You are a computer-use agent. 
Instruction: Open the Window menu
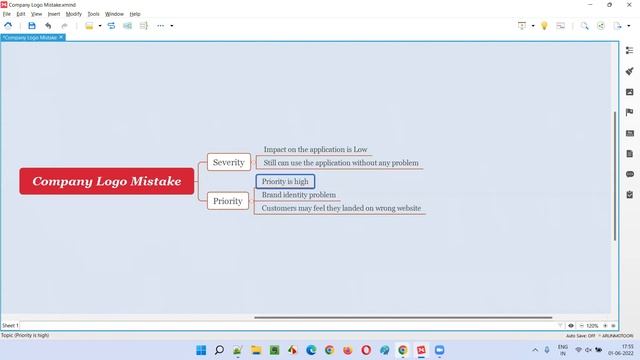pos(114,14)
